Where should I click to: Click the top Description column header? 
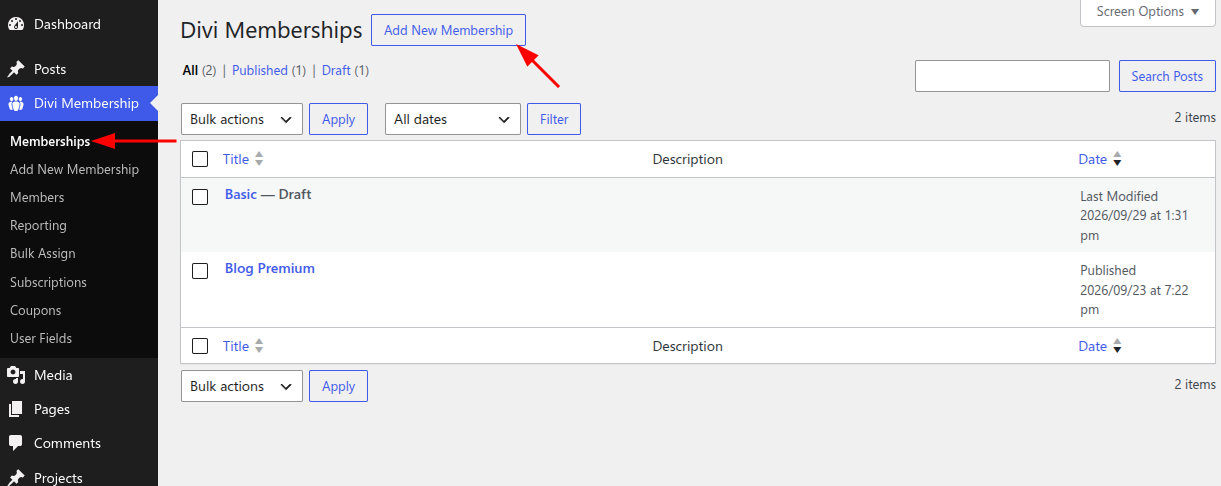coord(687,159)
